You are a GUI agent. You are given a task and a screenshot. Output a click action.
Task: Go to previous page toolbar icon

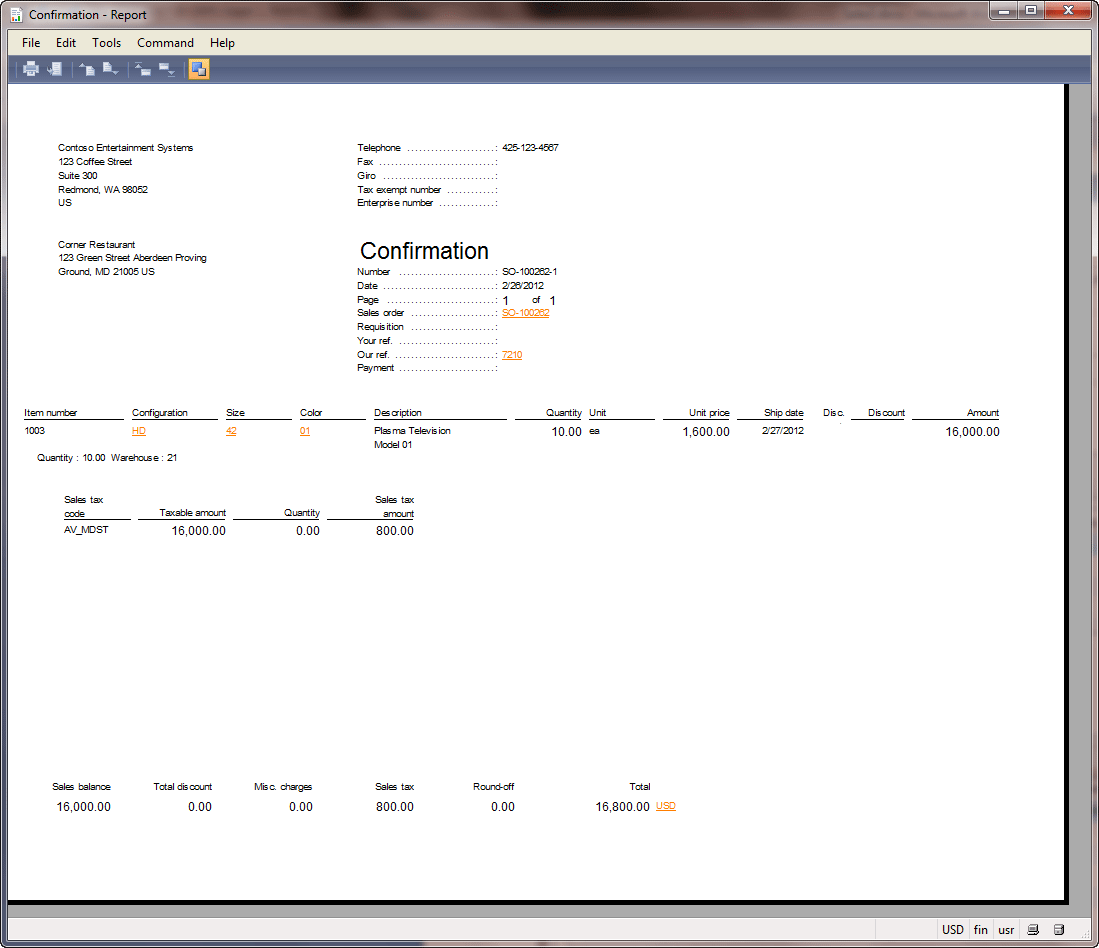click(x=87, y=69)
